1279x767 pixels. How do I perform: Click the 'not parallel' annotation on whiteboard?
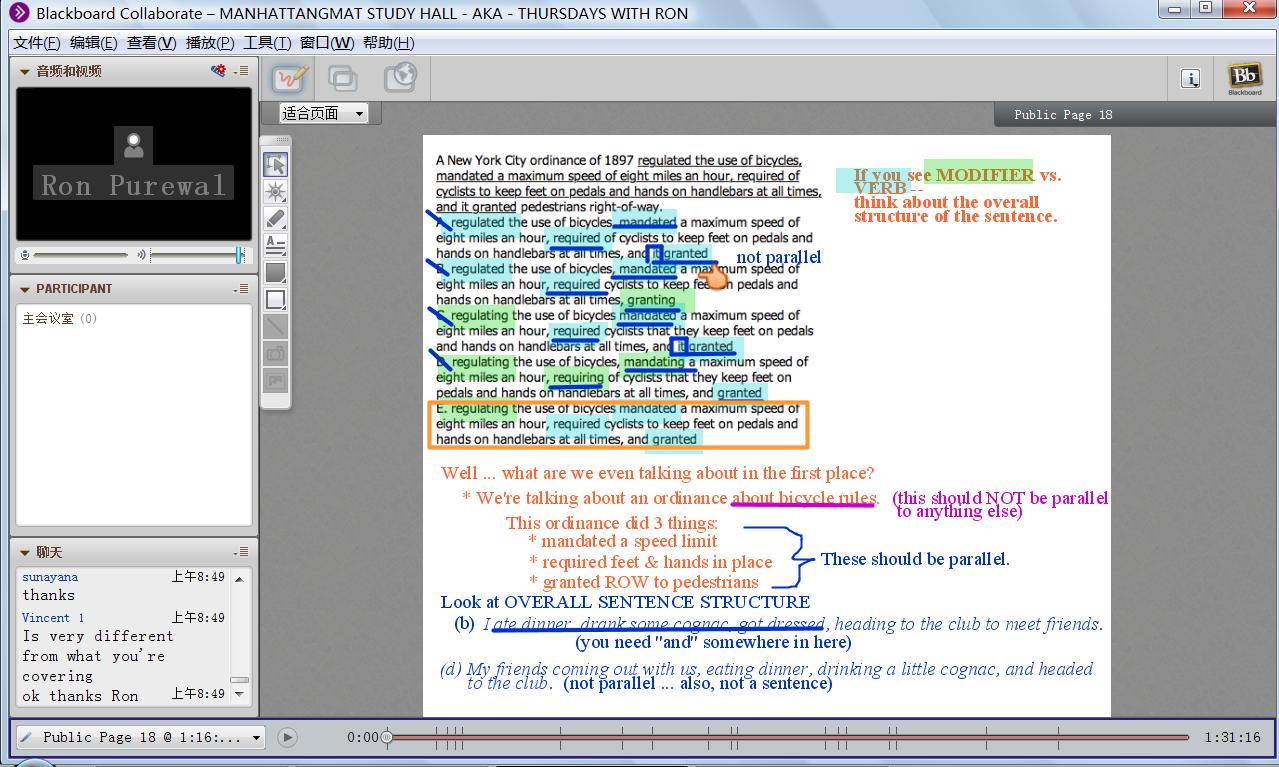(778, 258)
